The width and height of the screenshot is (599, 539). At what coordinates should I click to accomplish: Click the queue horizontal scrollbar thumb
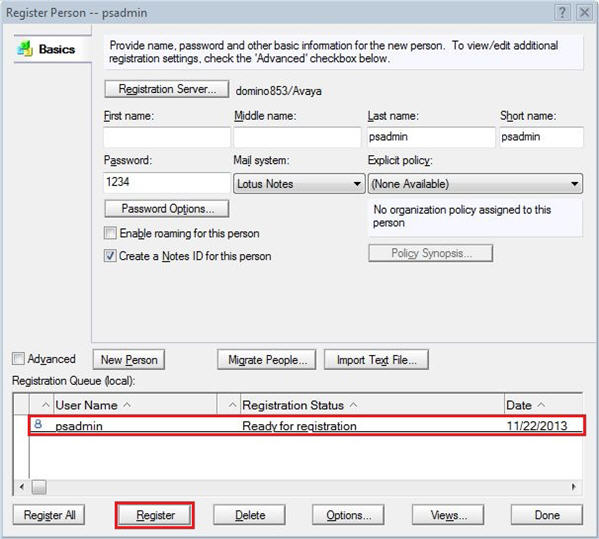(39, 487)
